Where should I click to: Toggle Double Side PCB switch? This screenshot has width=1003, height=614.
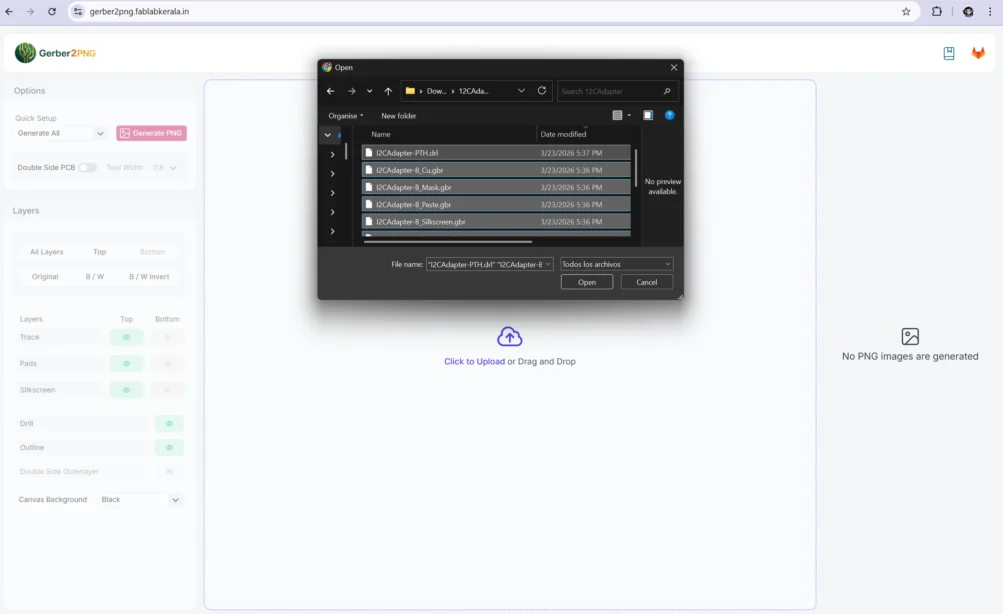tap(87, 167)
